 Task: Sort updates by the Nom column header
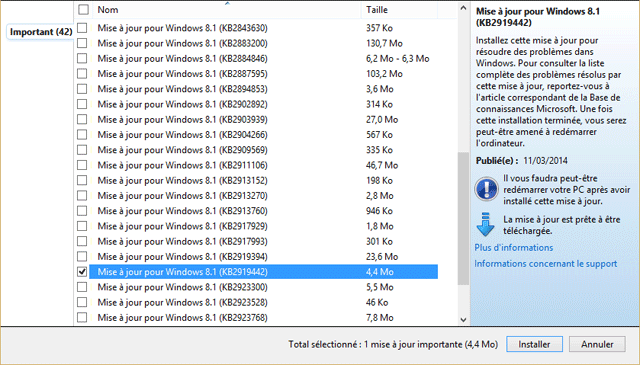227,10
